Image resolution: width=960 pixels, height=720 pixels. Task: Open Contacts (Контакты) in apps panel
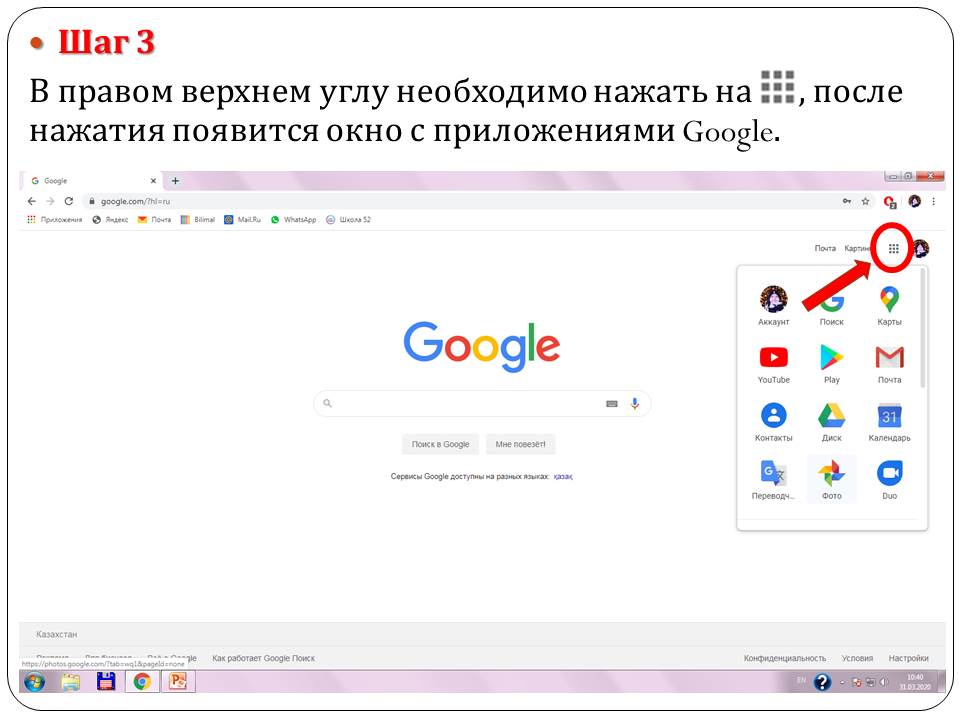coord(773,416)
